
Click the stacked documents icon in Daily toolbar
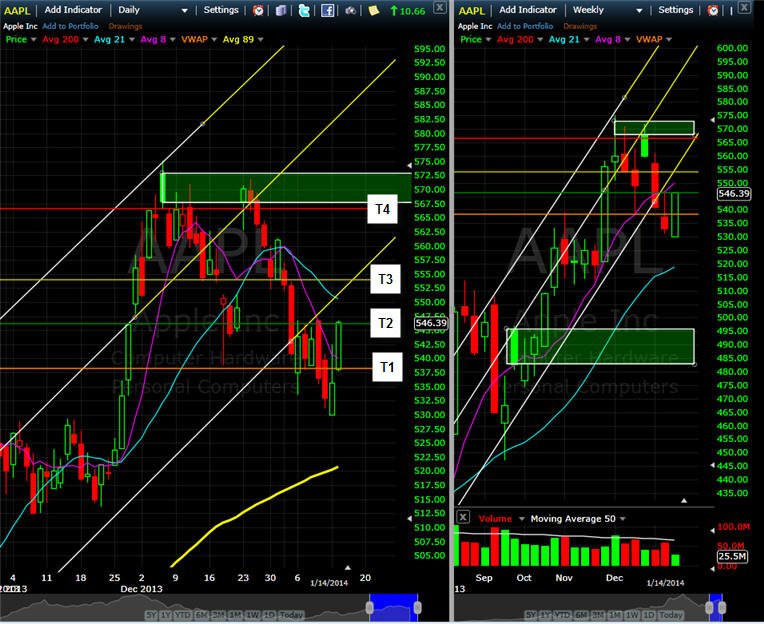pyautogui.click(x=281, y=10)
